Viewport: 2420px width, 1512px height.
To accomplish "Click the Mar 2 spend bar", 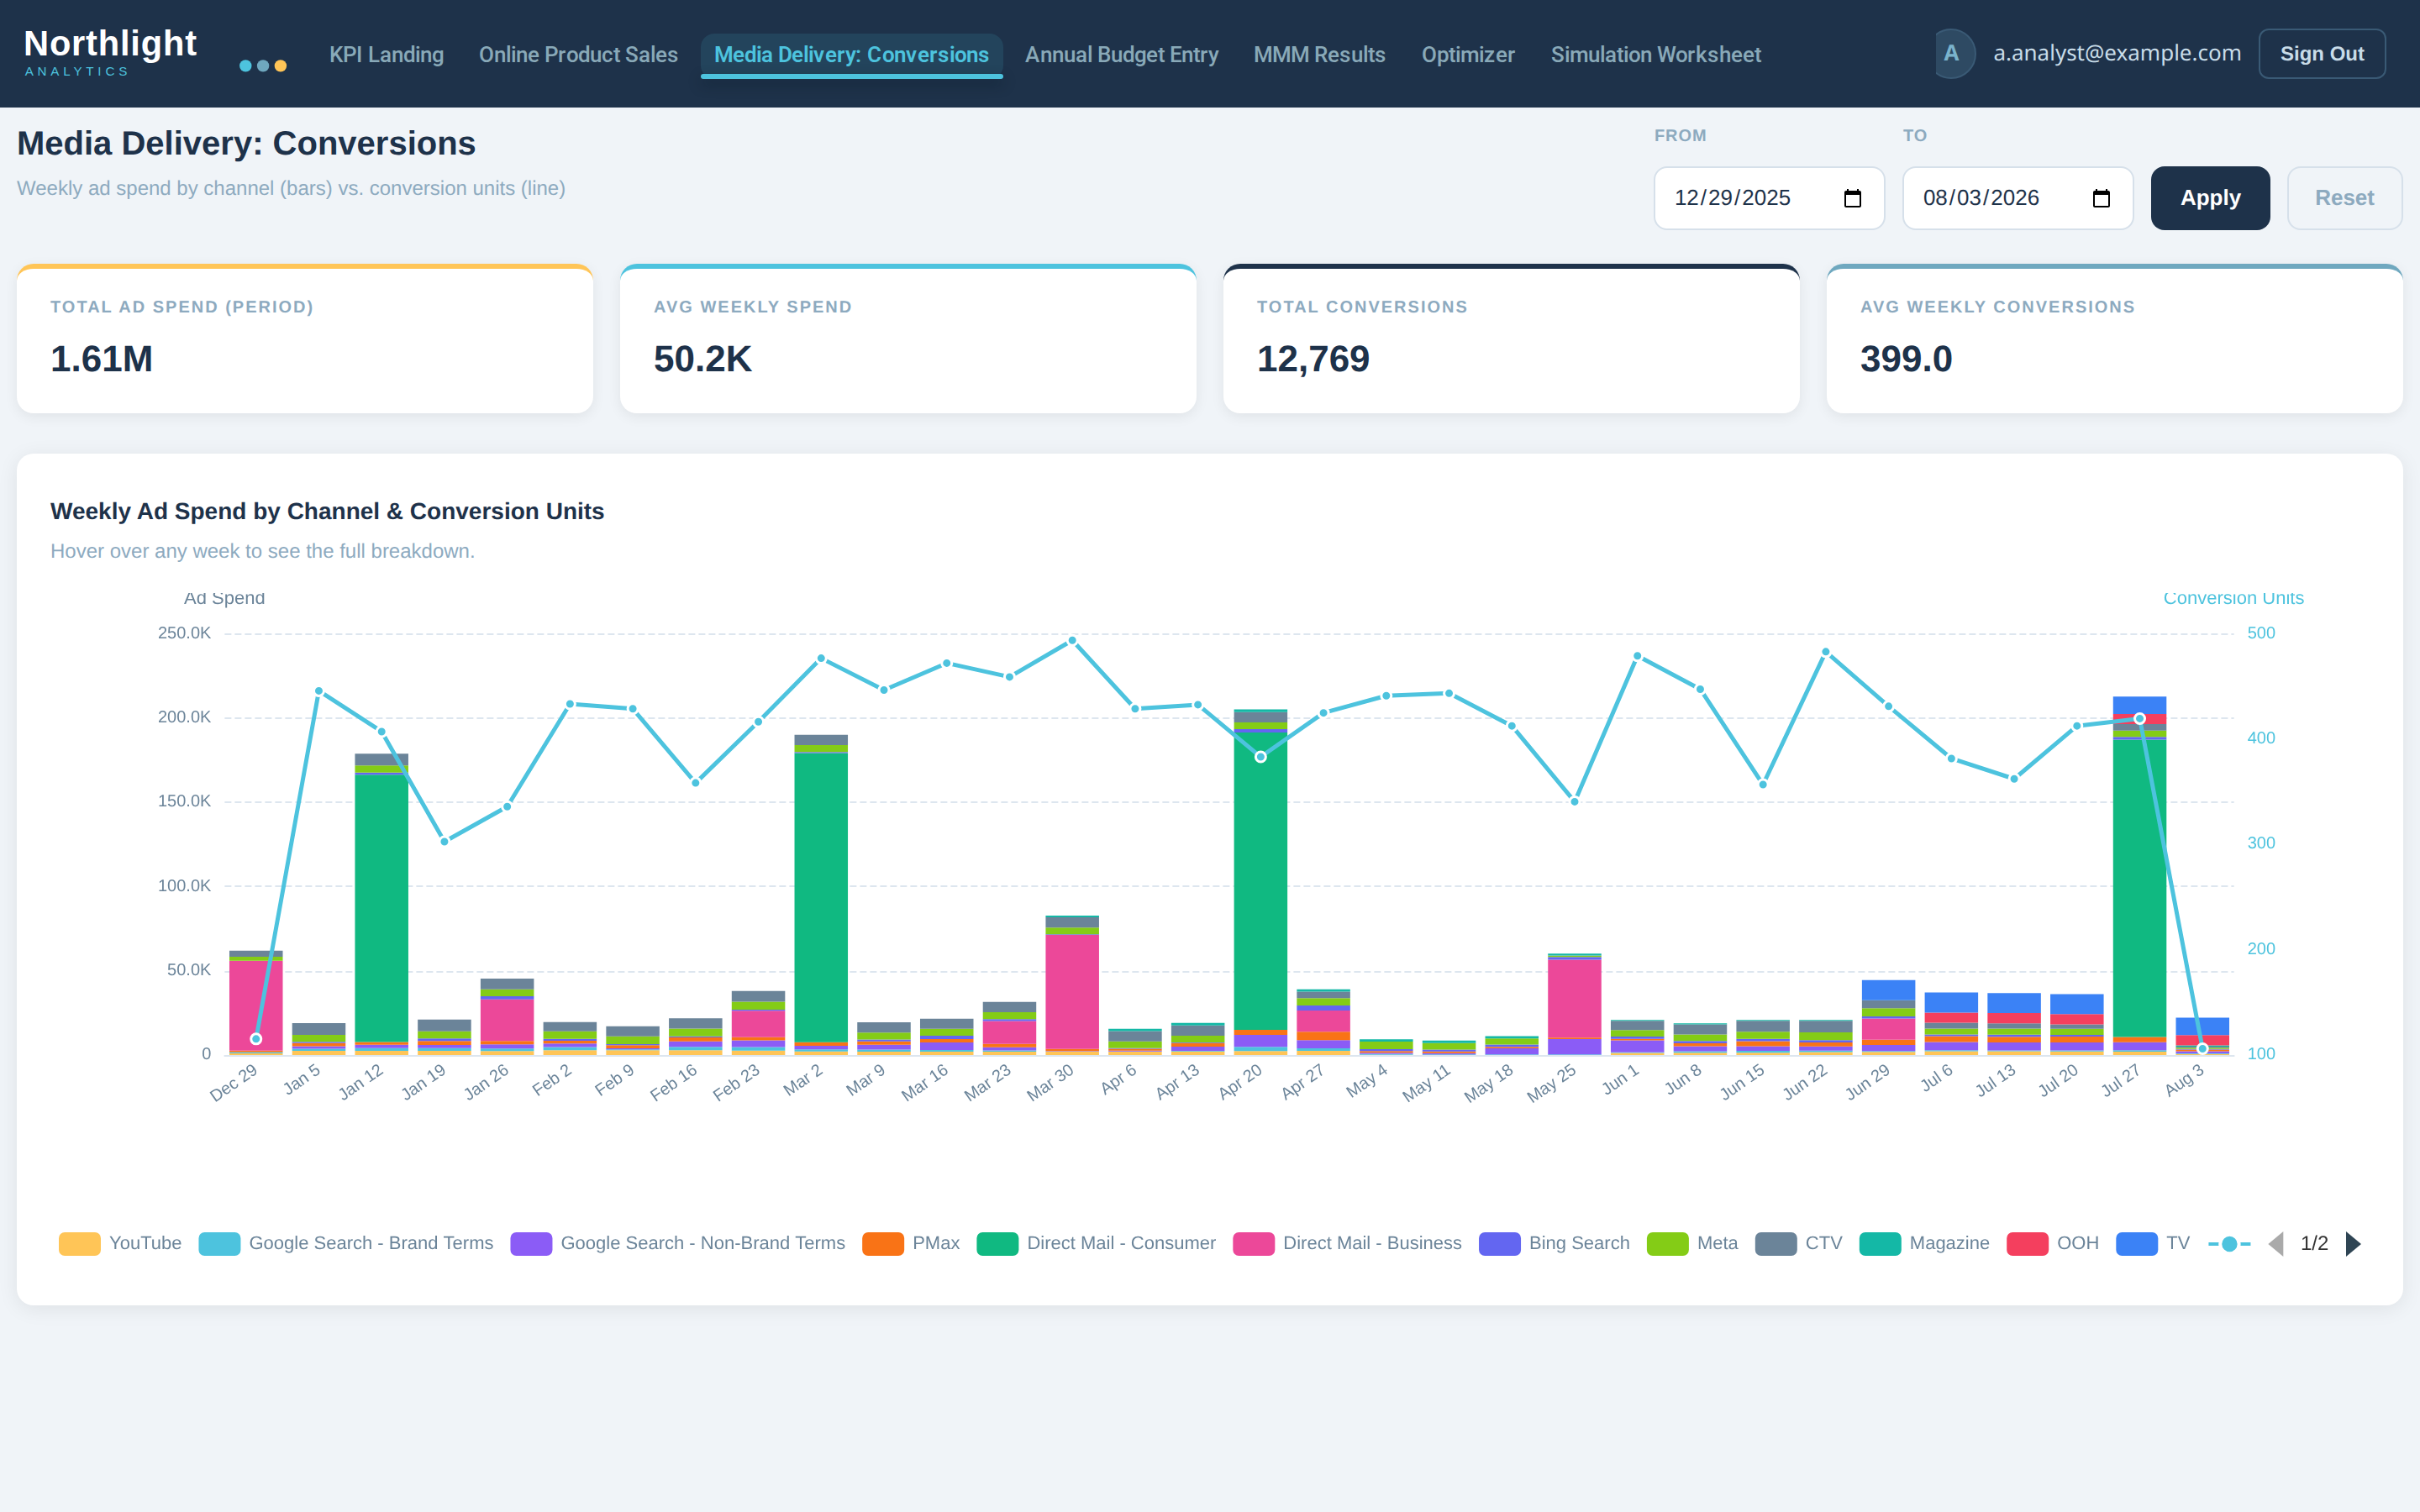I will [821, 895].
